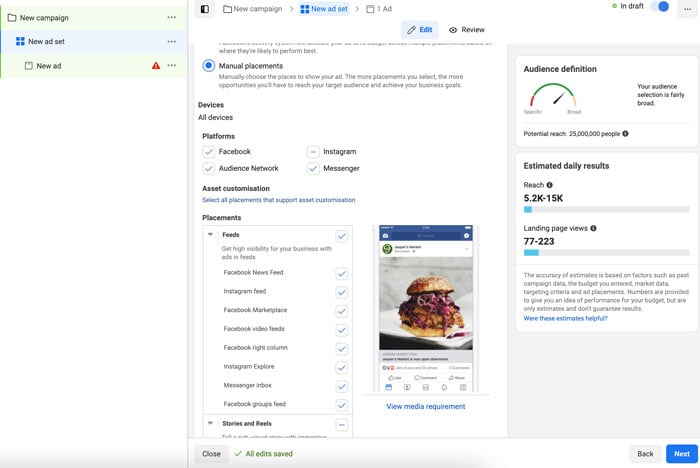
Task: Click the New ad set grid icon in sidebar
Action: tap(20, 42)
